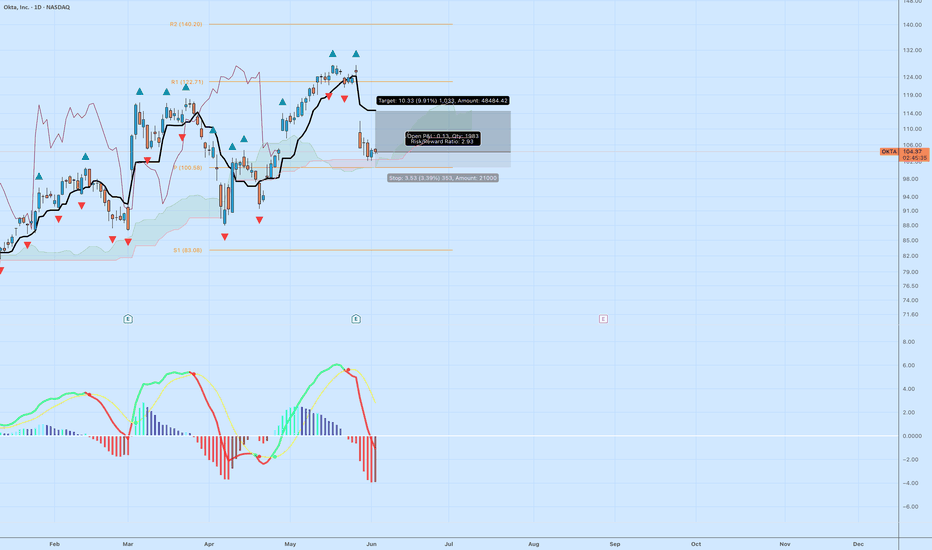This screenshot has width=932, height=550.
Task: Click the Open P&L Risk/Reward label
Action: tap(443, 139)
